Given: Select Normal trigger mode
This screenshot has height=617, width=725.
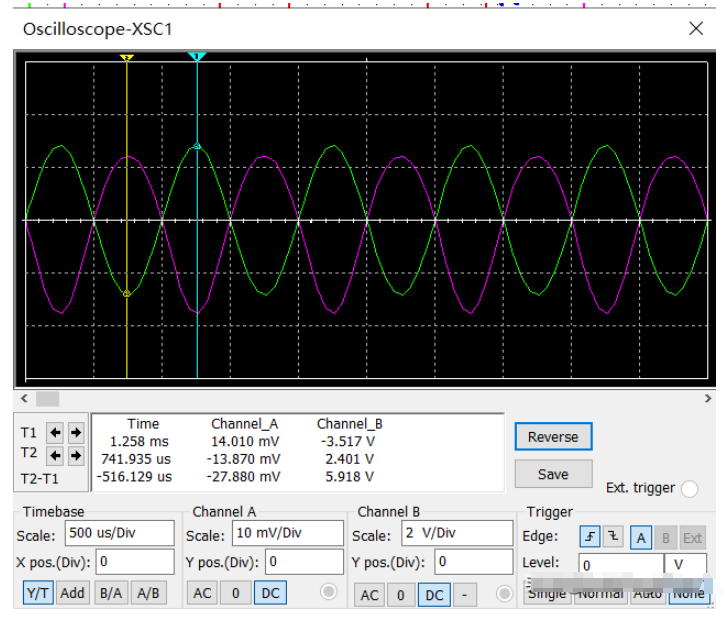Looking at the screenshot, I should click(x=600, y=594).
